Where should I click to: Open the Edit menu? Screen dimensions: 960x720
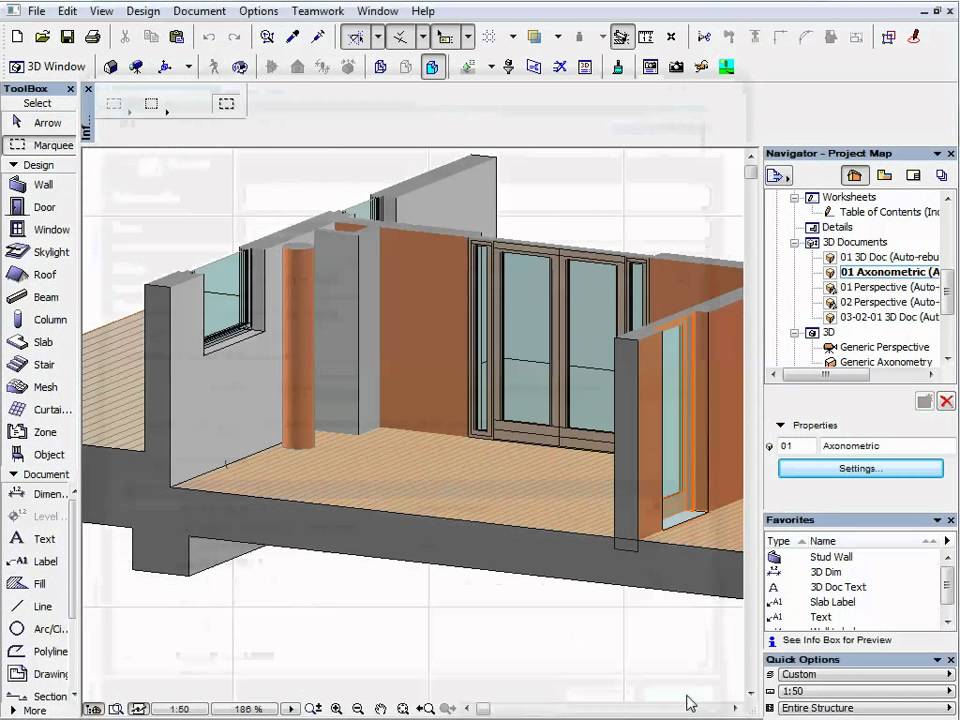67,11
